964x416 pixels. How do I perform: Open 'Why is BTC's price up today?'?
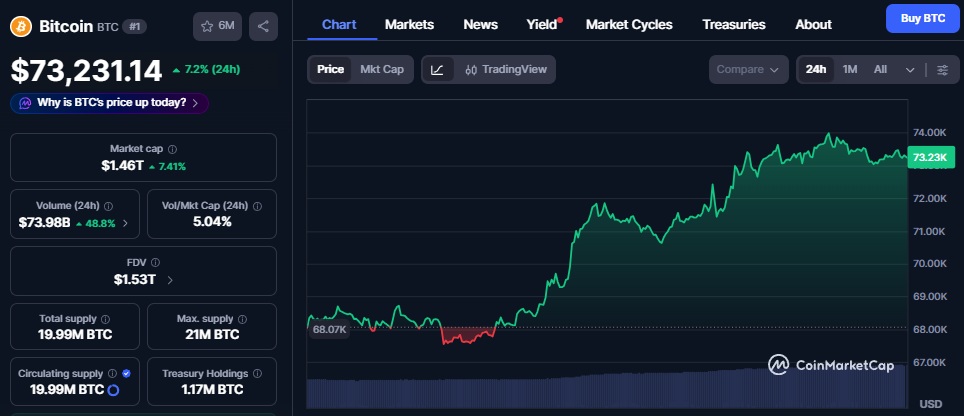[109, 102]
